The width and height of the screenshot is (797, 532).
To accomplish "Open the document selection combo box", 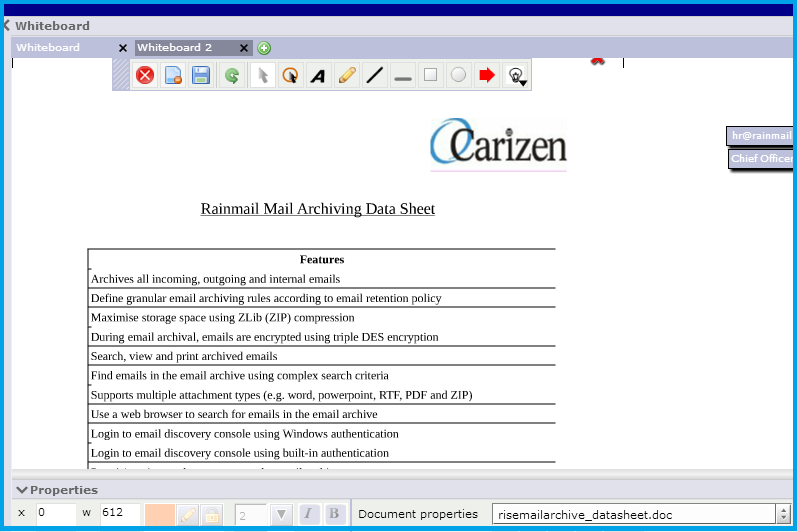I will [634, 514].
